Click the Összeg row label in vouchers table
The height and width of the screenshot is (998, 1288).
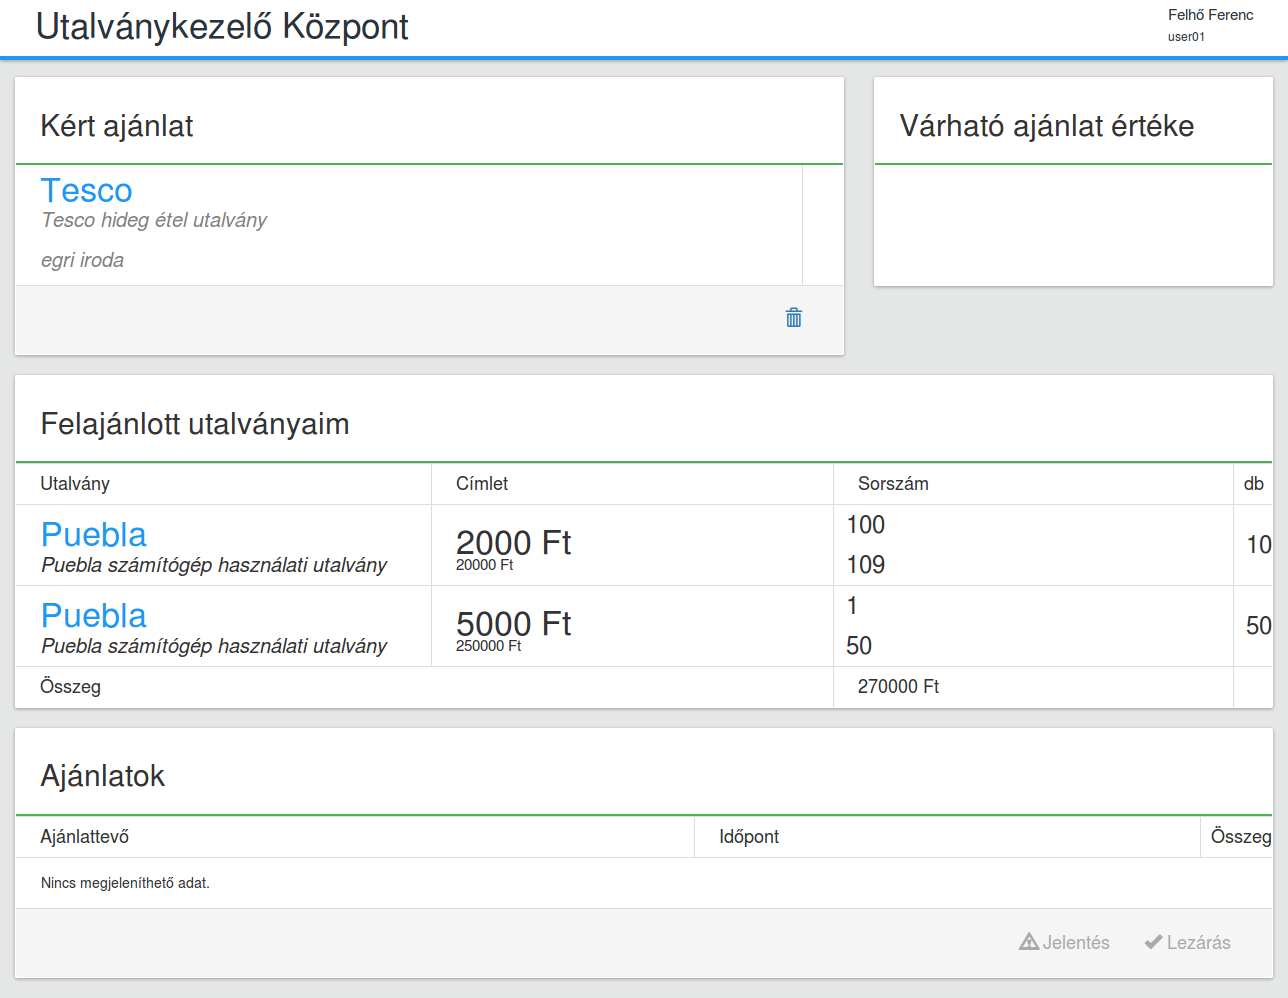click(x=70, y=687)
